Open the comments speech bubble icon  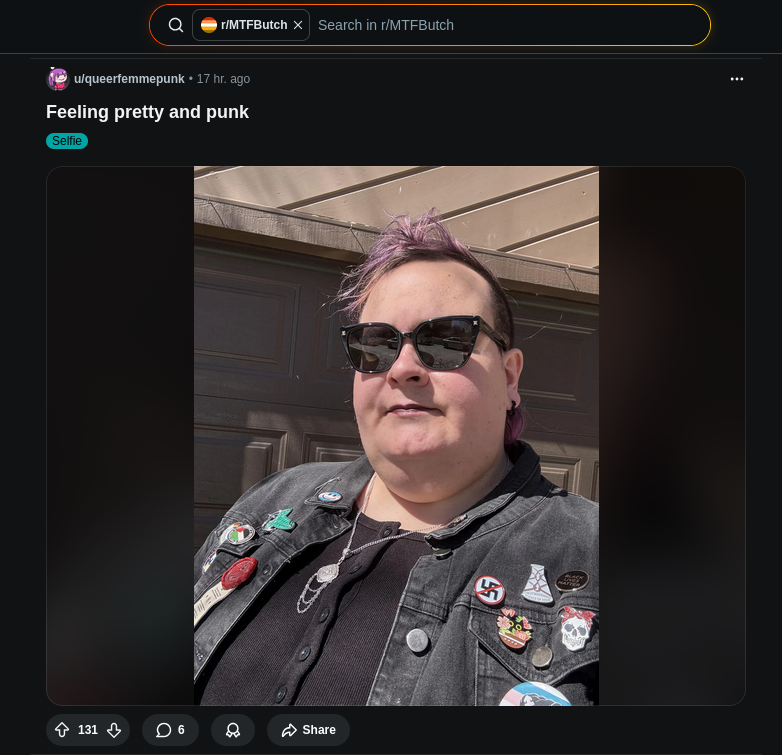pyautogui.click(x=163, y=730)
